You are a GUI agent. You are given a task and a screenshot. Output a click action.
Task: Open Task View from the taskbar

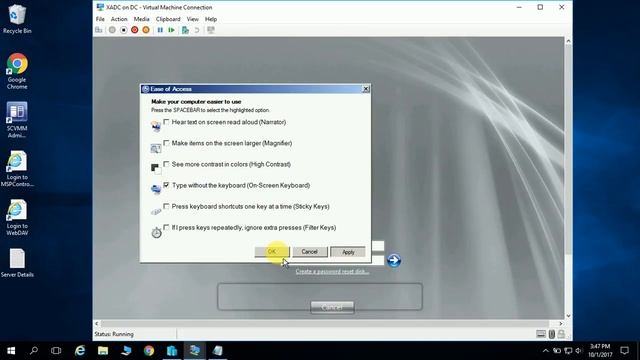[x=56, y=351]
